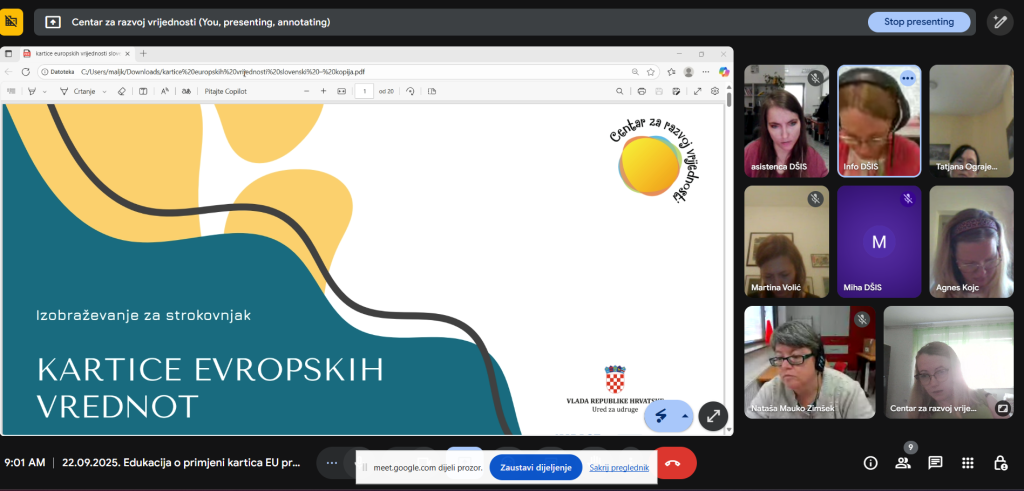
Task: Toggle the picture-in-picture icon on Centar za razvoj tile
Action: point(1002,408)
